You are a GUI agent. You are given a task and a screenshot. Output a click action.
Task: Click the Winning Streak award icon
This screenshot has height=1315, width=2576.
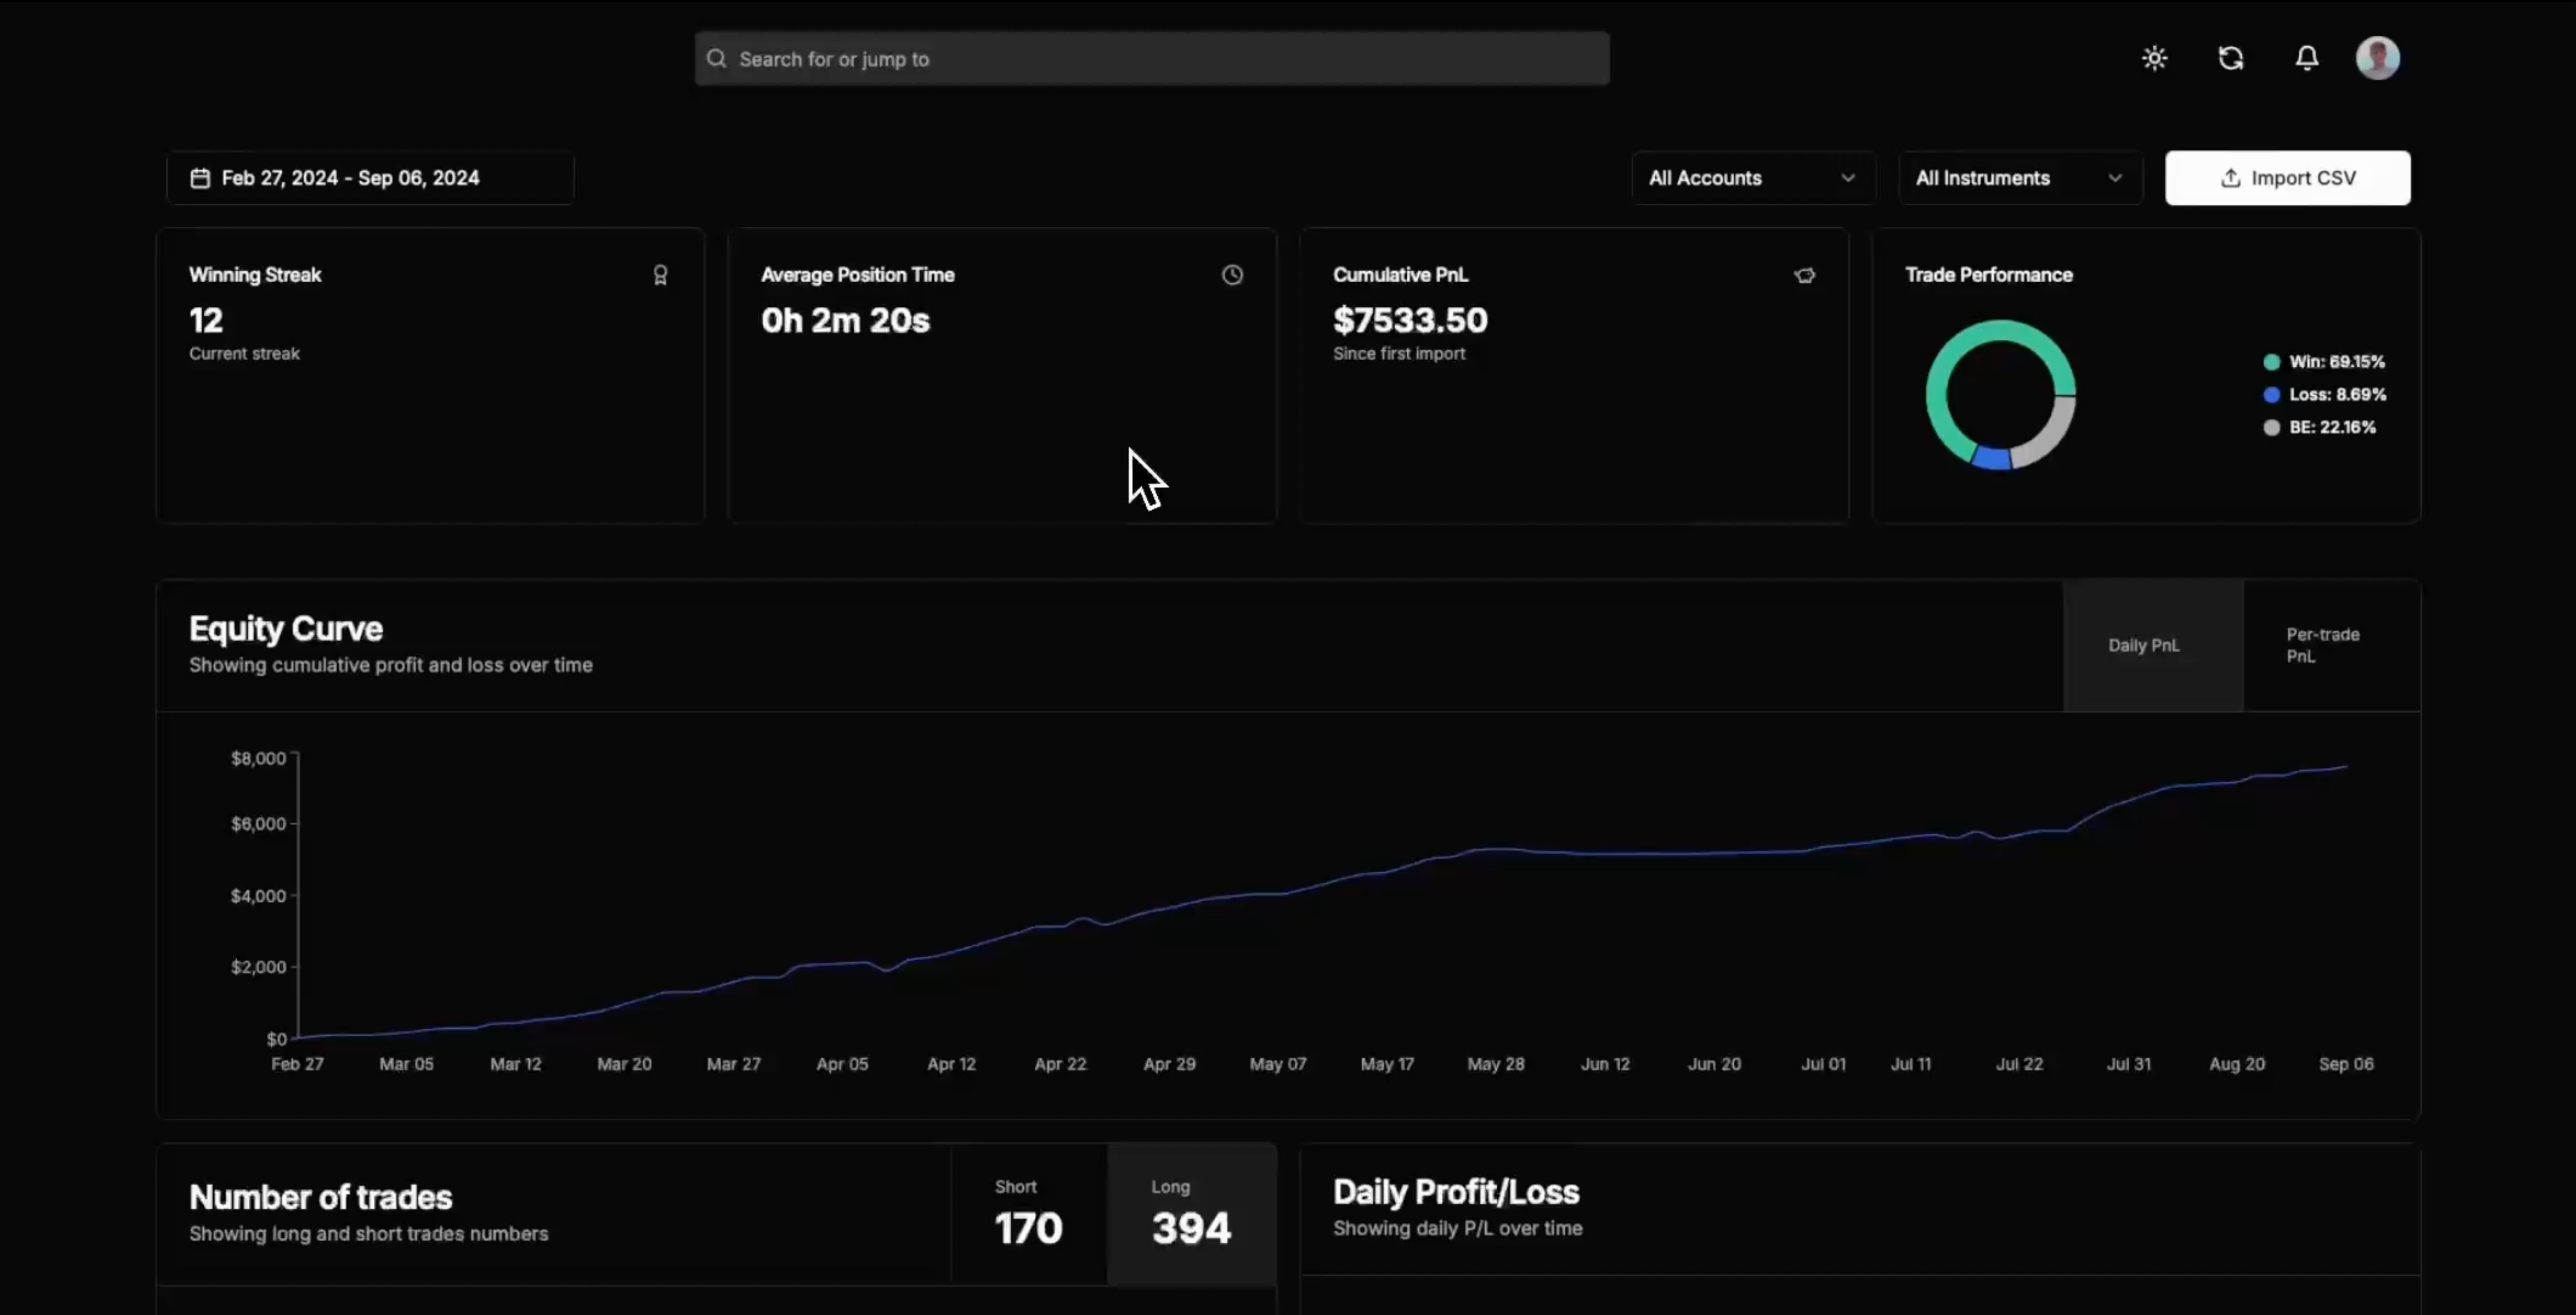660,275
